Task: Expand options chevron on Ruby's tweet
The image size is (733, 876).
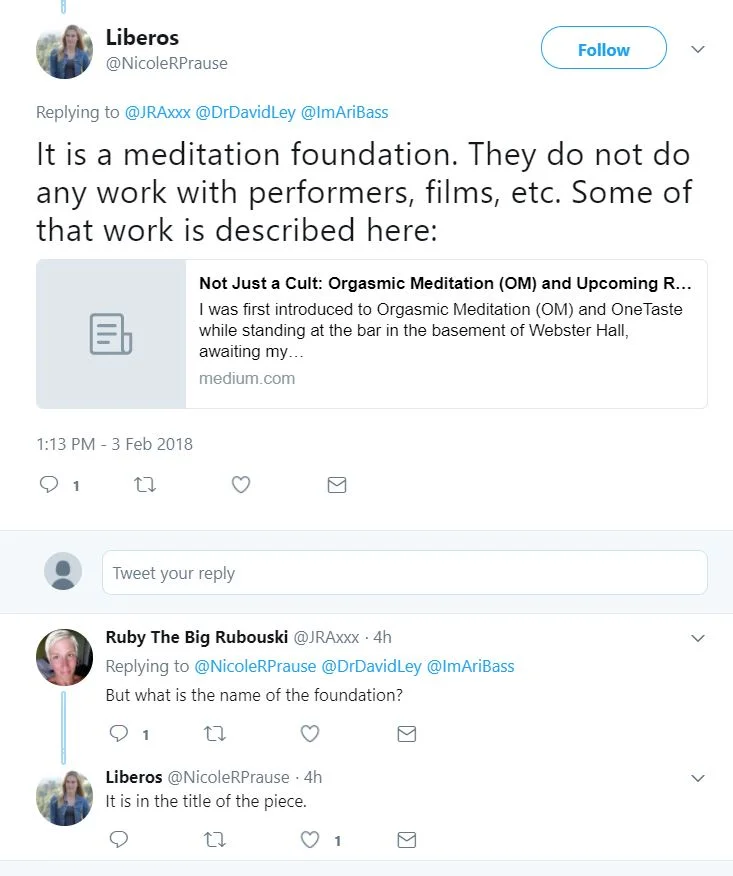Action: [x=698, y=638]
